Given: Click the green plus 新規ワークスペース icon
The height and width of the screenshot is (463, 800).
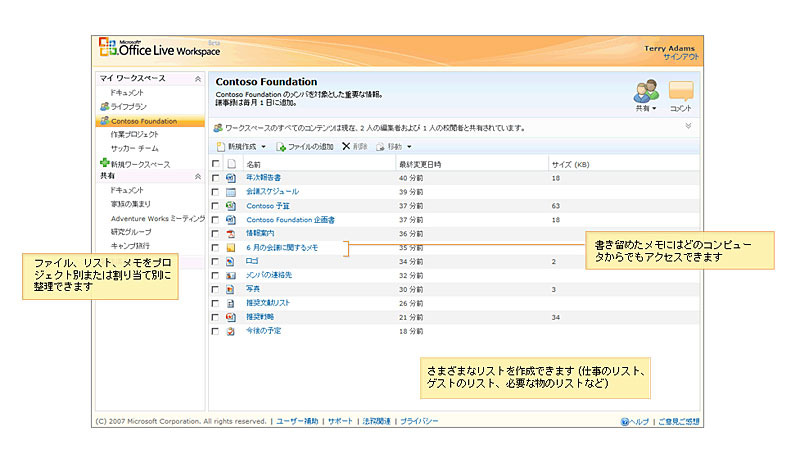Looking at the screenshot, I should [105, 162].
